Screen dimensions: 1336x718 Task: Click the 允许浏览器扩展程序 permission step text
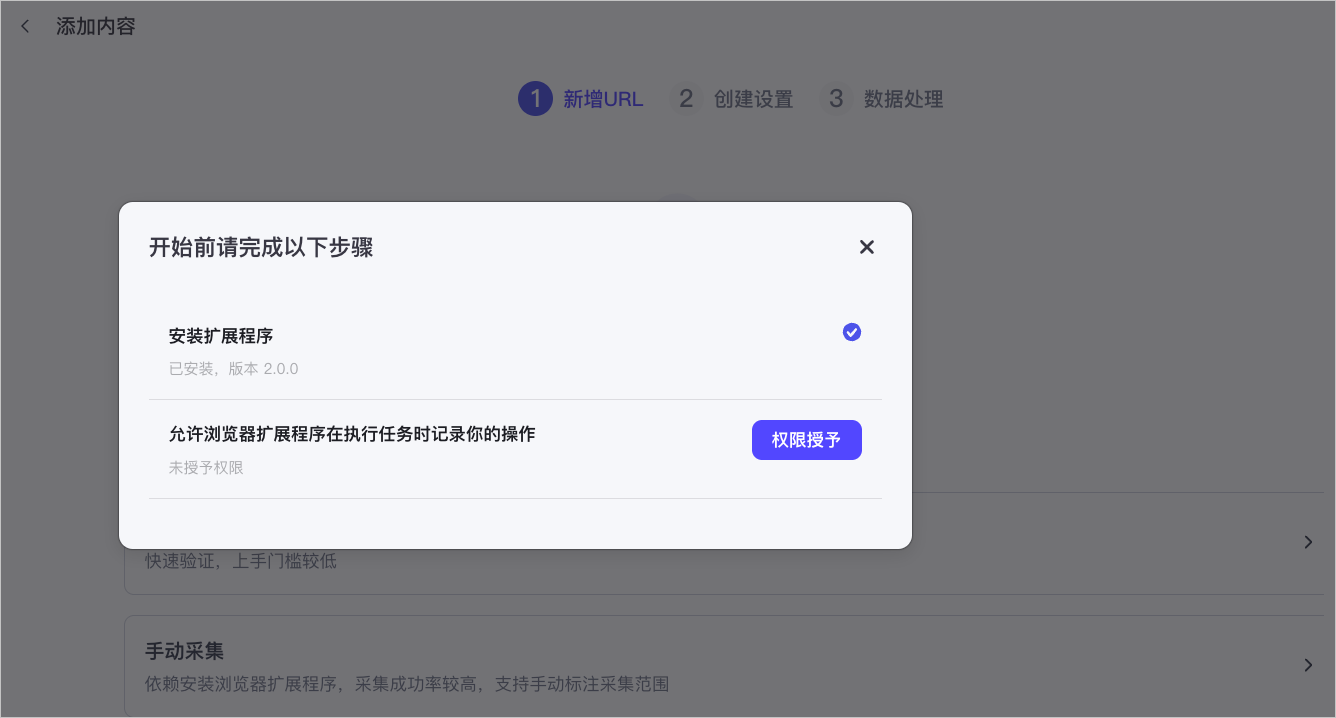pyautogui.click(x=352, y=434)
